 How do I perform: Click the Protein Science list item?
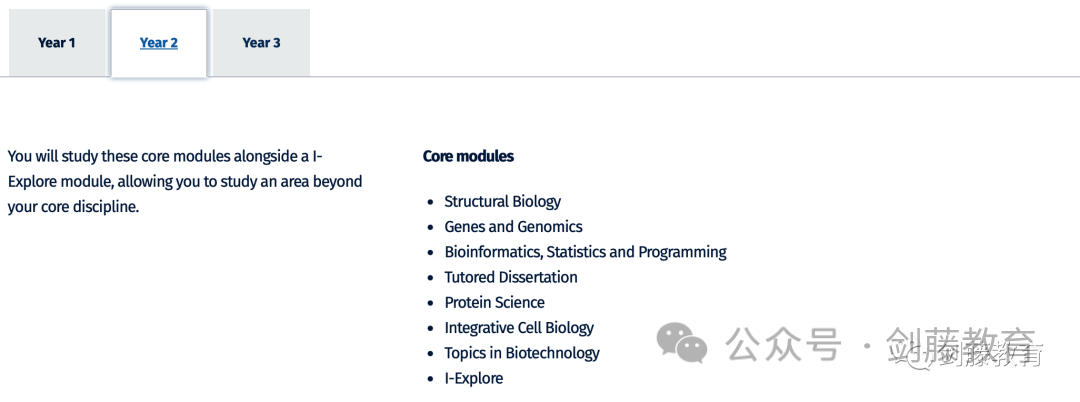coord(495,302)
